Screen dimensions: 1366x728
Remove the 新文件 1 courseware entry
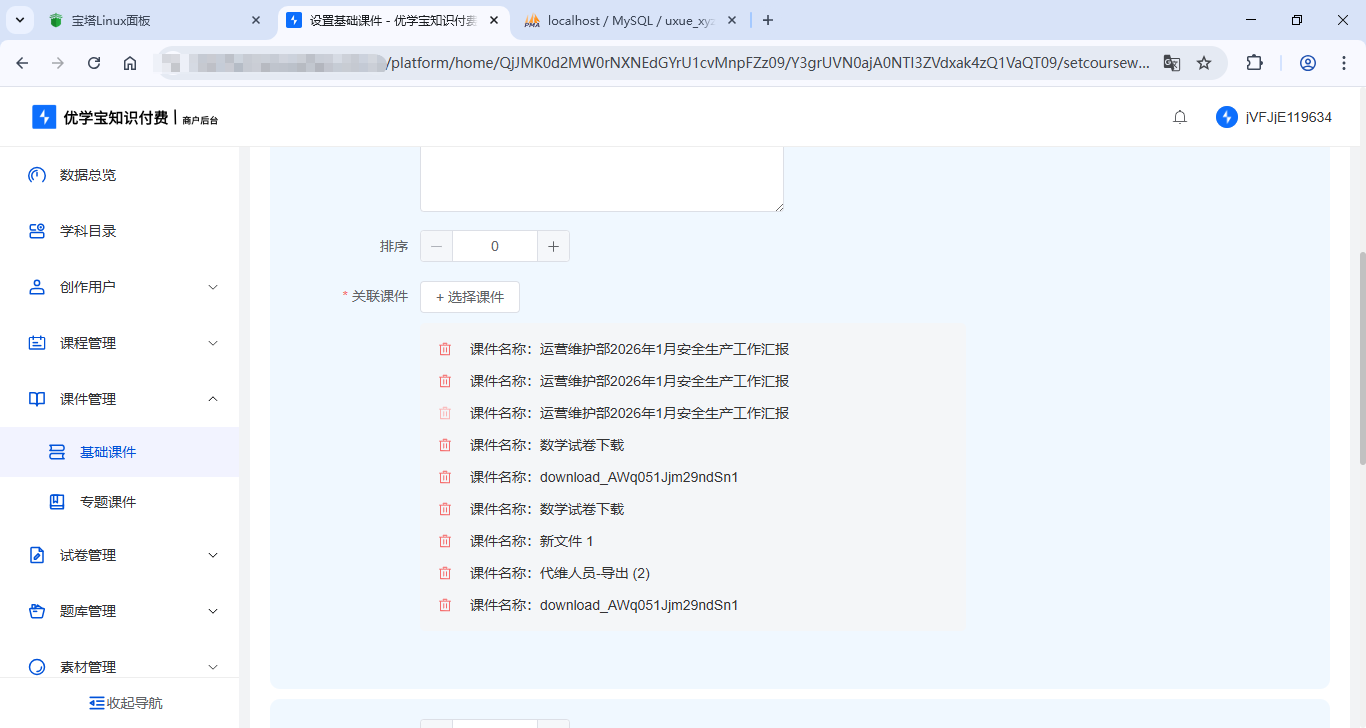(x=445, y=541)
